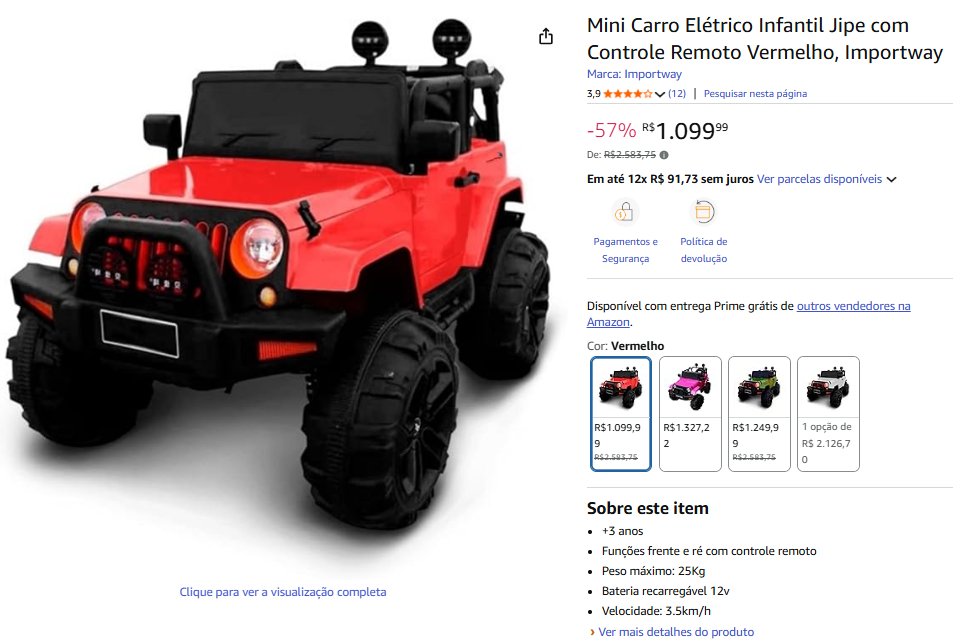Select the red jeep color swatch
Screen dimensions: 963x642
[621, 414]
